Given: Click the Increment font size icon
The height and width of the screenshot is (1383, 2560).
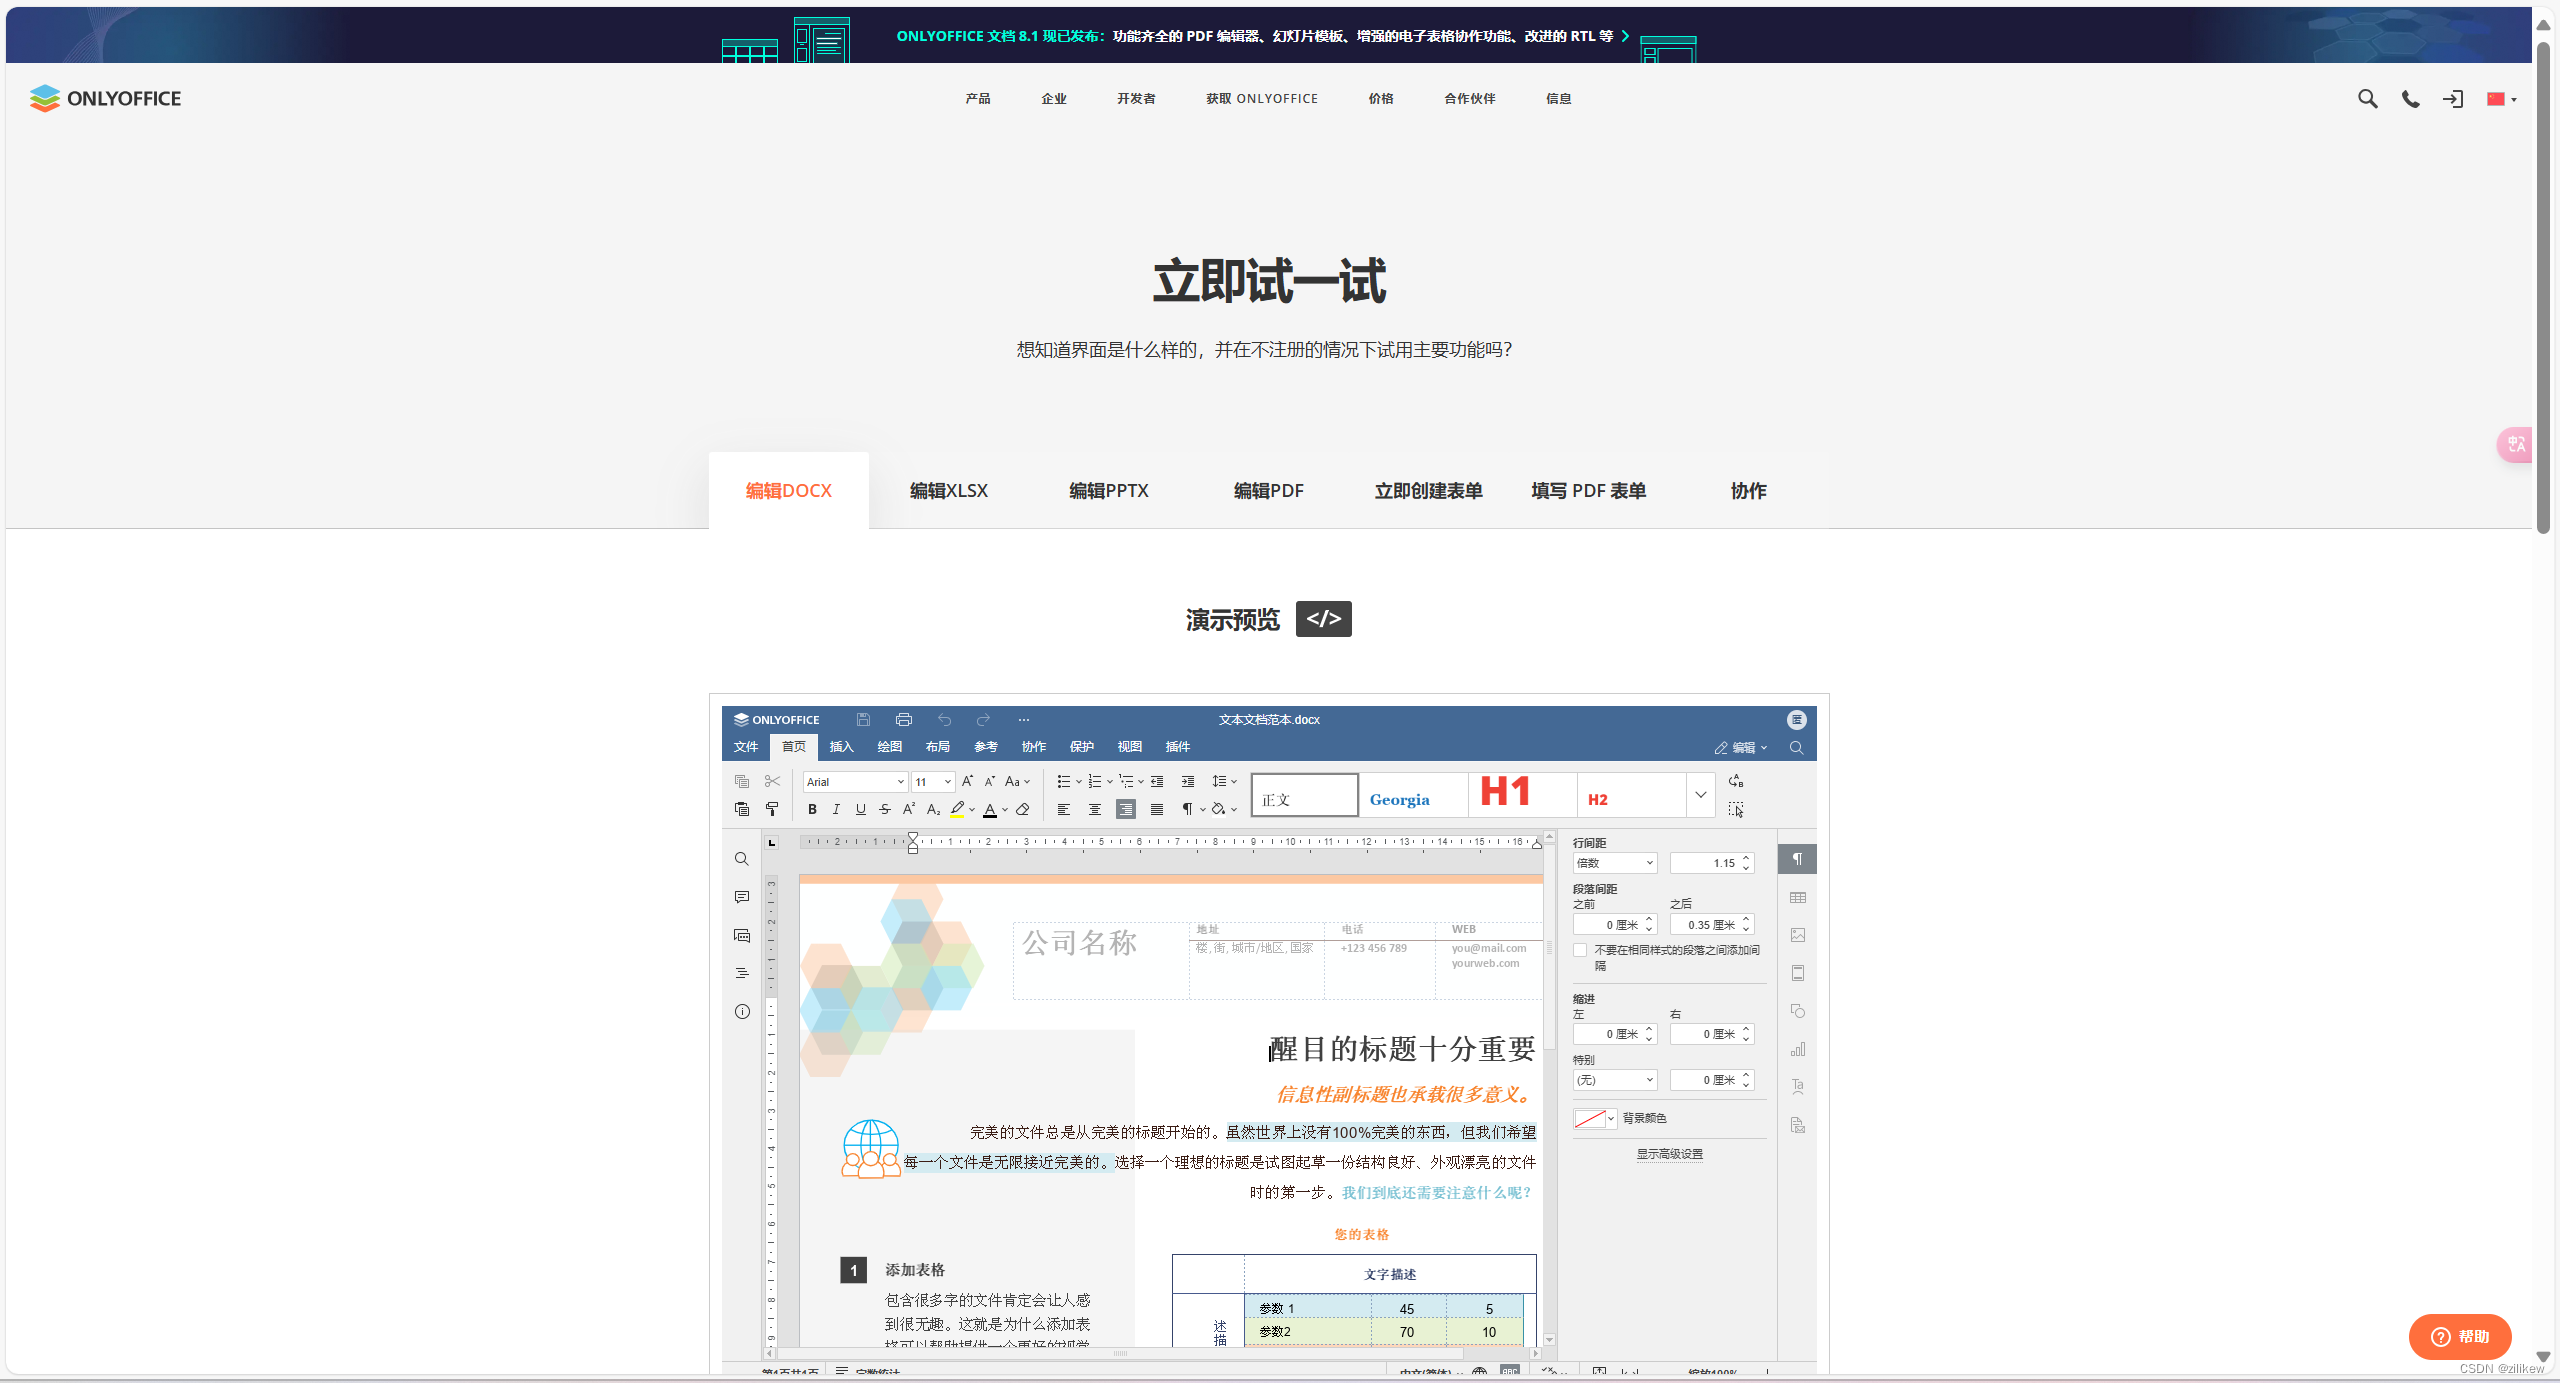Looking at the screenshot, I should (967, 781).
